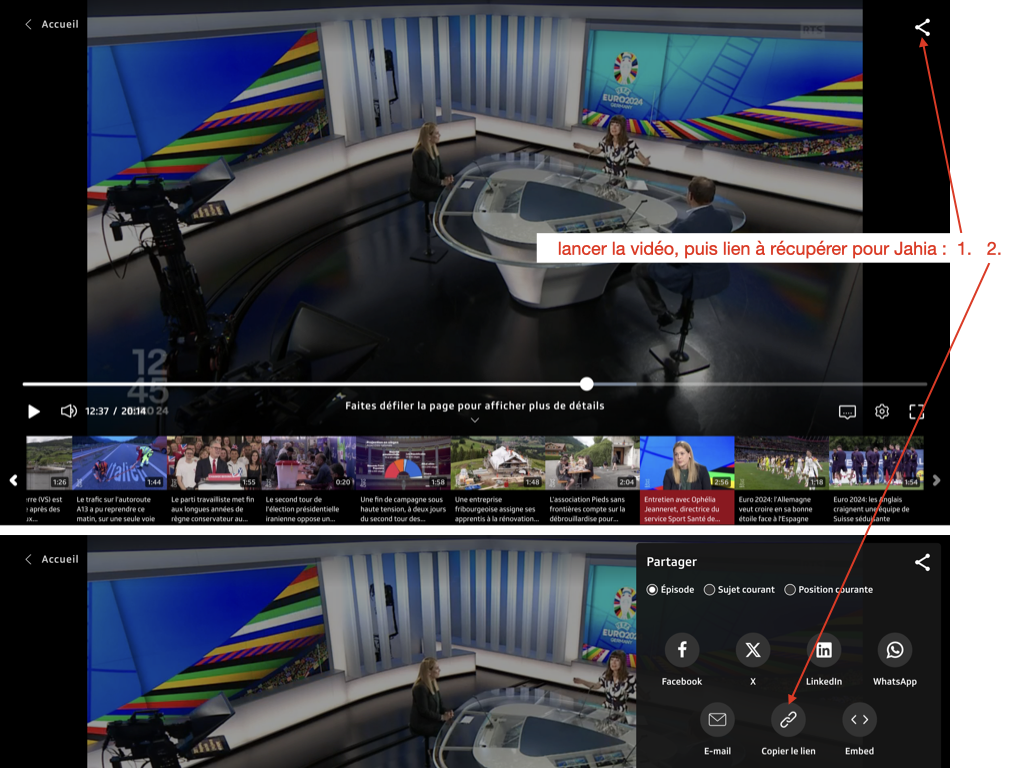Open the Embed code option
This screenshot has height=768, width=1024.
click(859, 719)
